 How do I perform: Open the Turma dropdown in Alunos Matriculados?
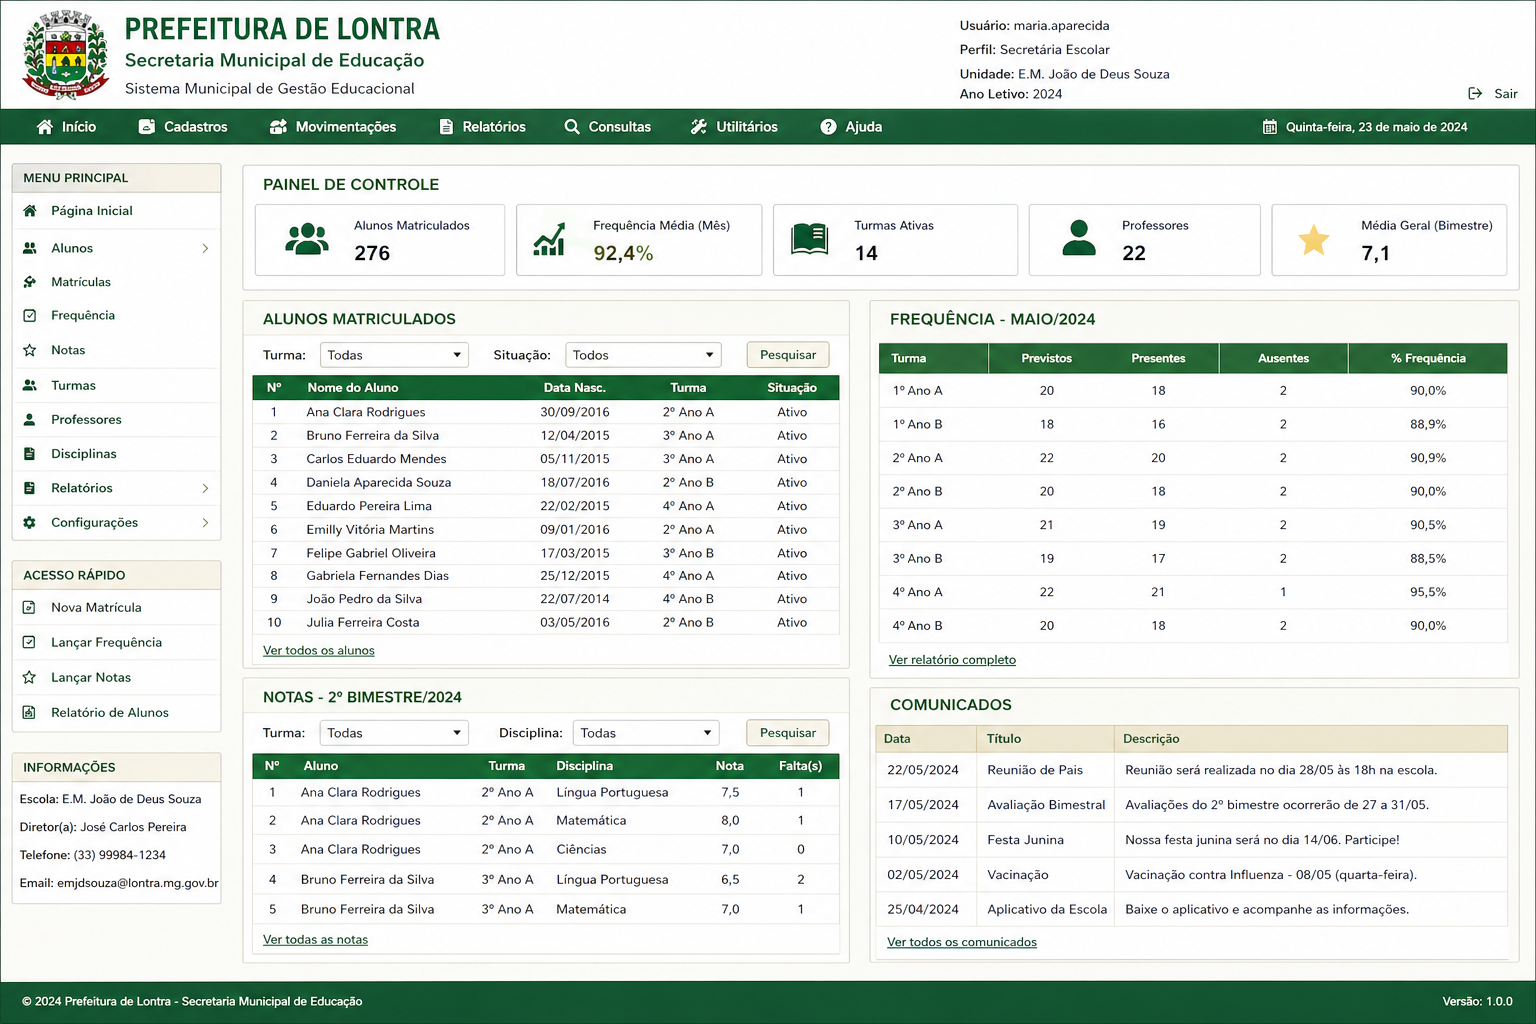click(x=393, y=354)
